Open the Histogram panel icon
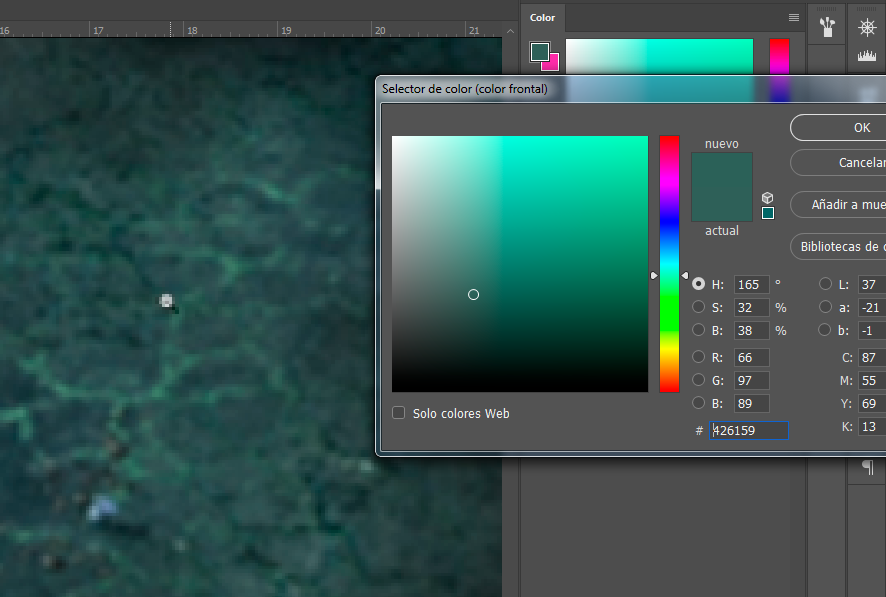 867,55
